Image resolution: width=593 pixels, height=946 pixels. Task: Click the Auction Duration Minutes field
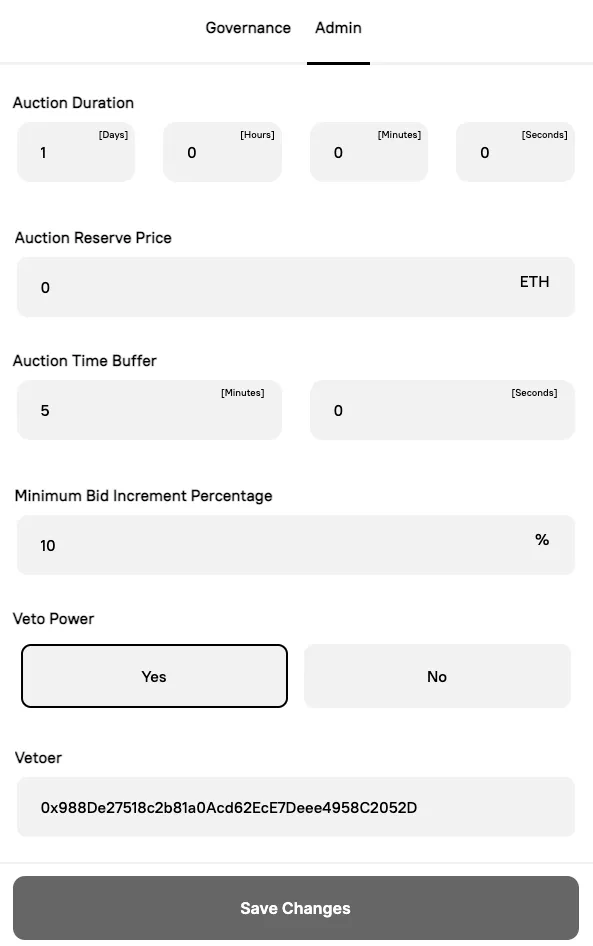point(369,152)
